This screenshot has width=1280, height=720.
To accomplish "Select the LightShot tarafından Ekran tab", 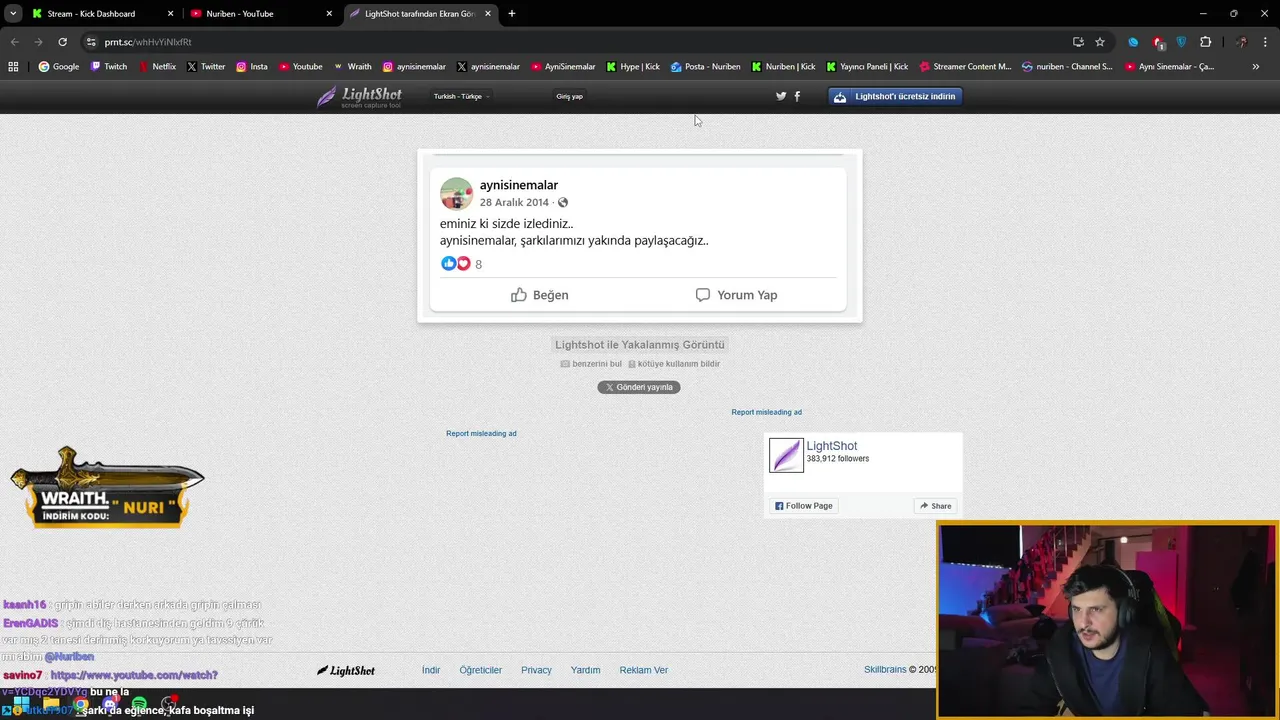I will pyautogui.click(x=420, y=14).
